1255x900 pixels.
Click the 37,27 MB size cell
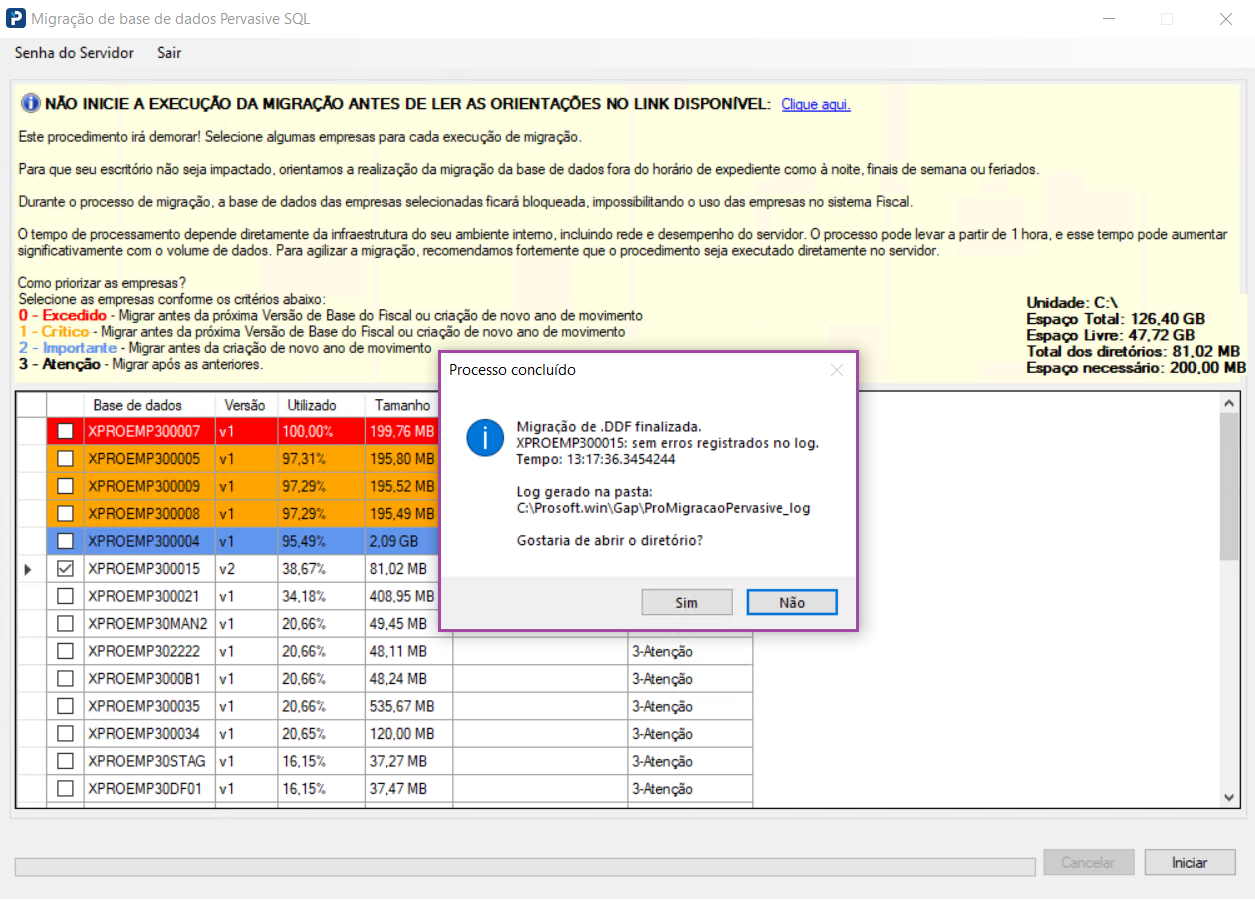(x=409, y=761)
